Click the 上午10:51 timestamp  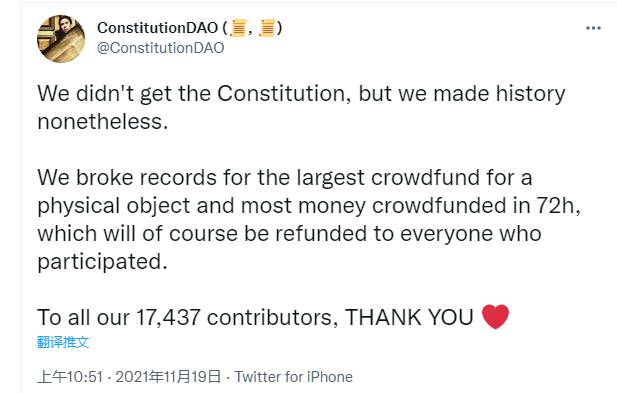point(70,377)
